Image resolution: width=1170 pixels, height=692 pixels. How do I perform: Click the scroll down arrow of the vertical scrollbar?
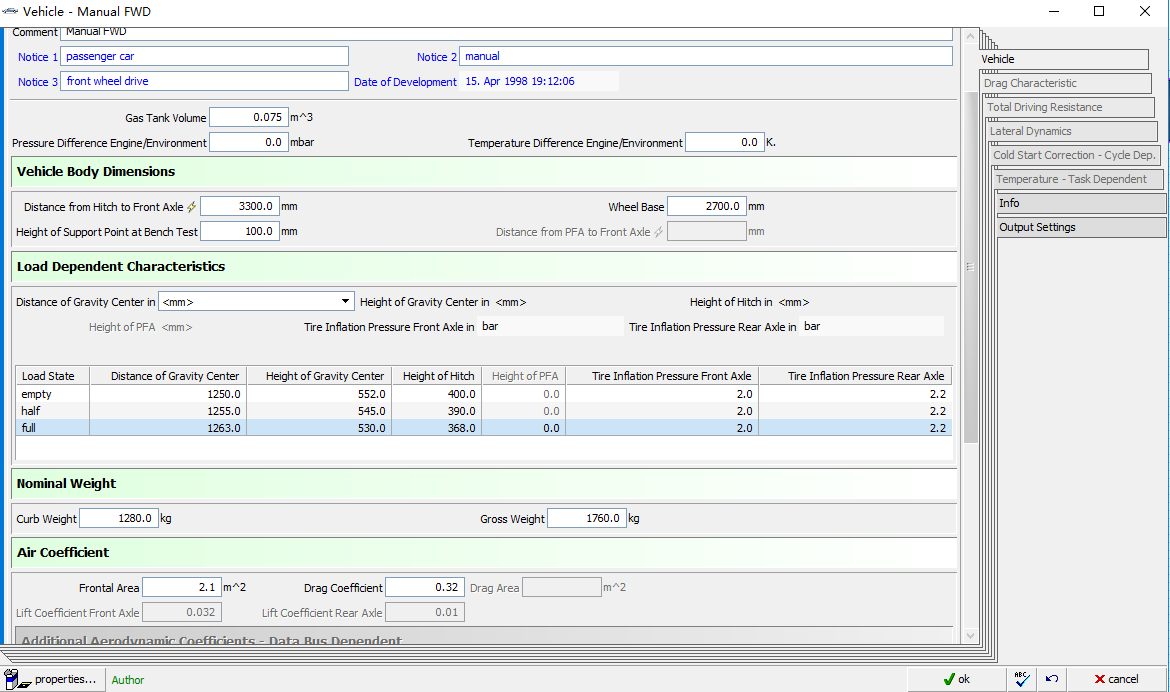pos(969,635)
